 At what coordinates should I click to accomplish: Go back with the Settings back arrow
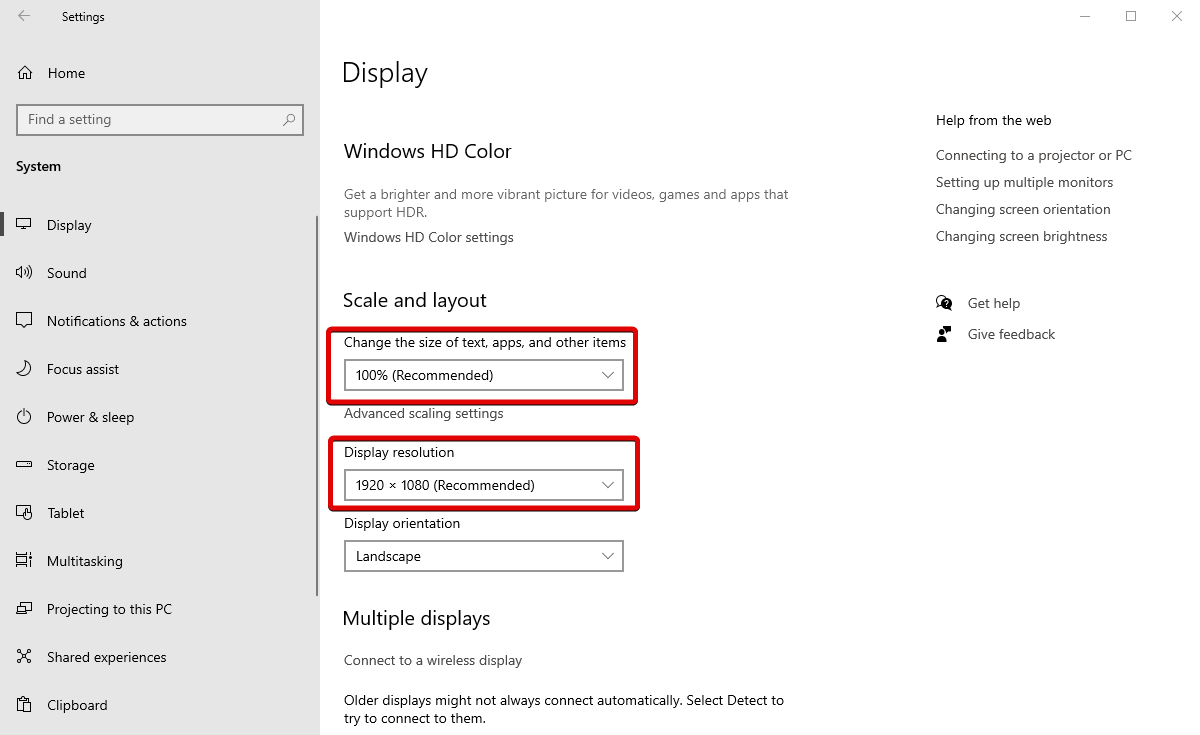coord(24,16)
